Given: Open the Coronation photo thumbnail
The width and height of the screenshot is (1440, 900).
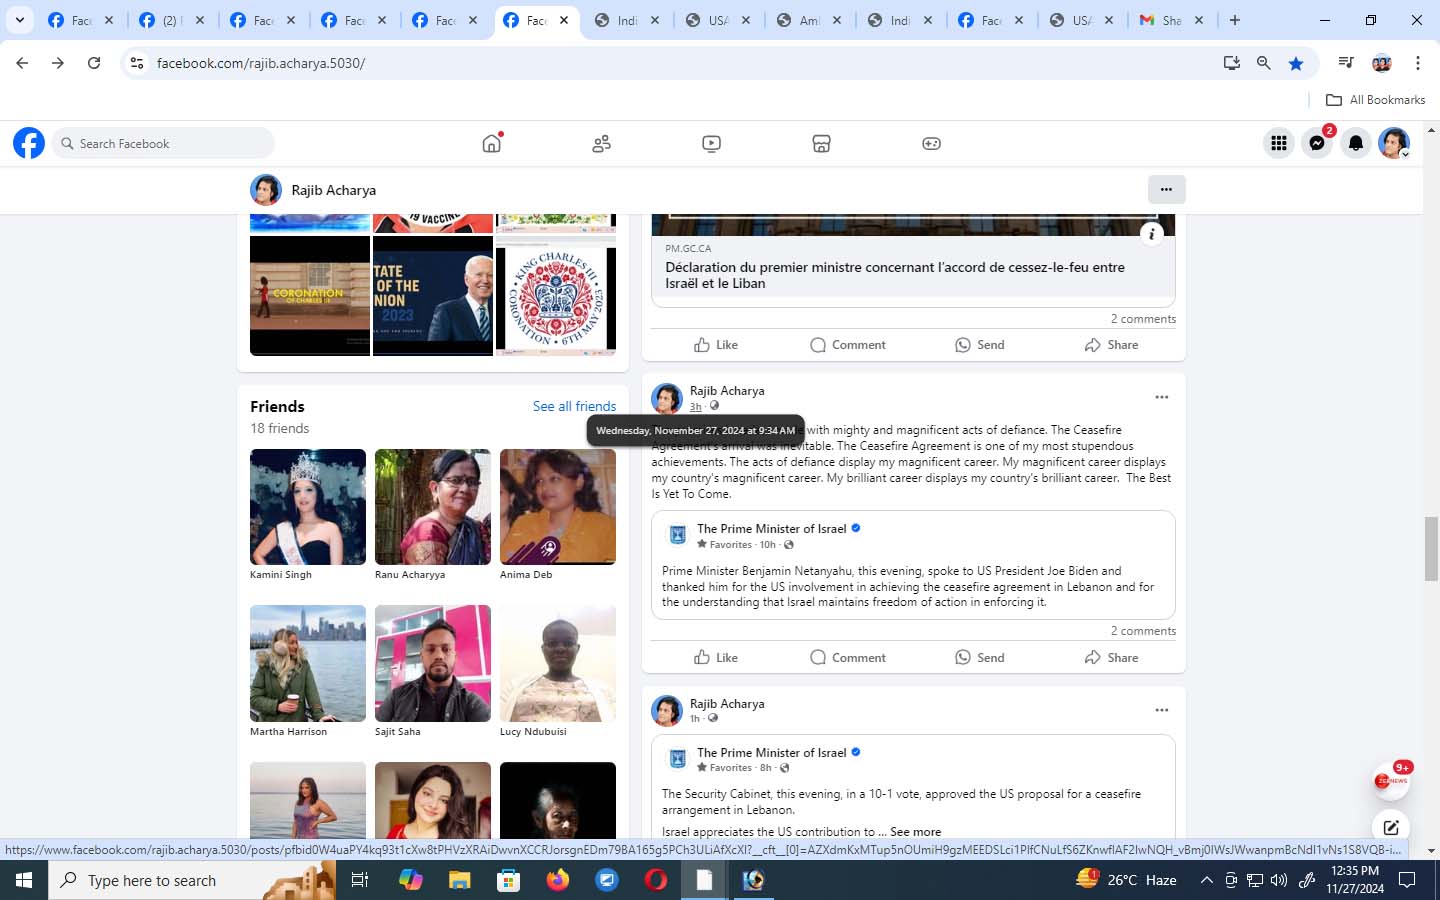Looking at the screenshot, I should pos(310,295).
